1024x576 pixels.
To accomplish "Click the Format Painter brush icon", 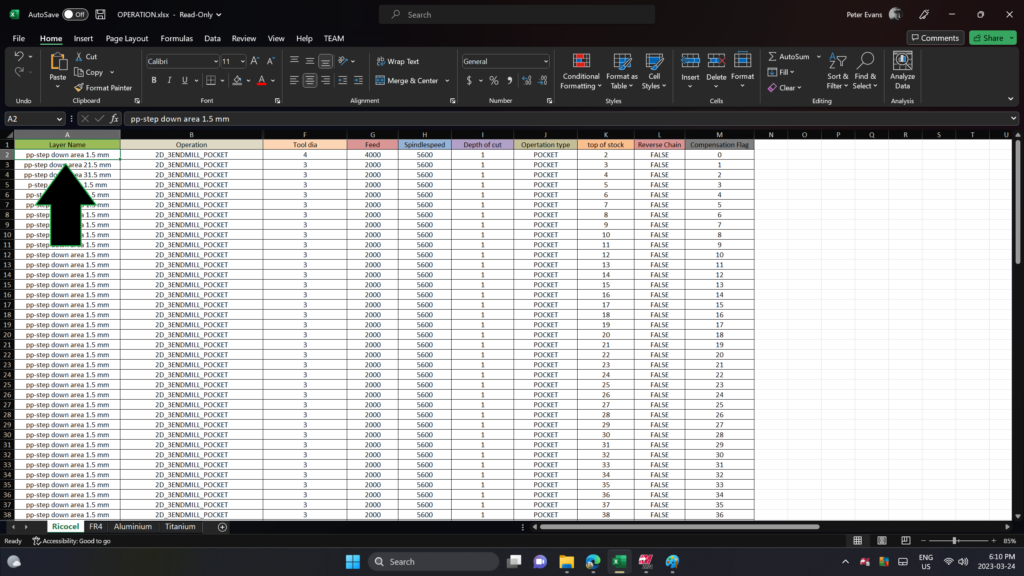I will pos(79,88).
